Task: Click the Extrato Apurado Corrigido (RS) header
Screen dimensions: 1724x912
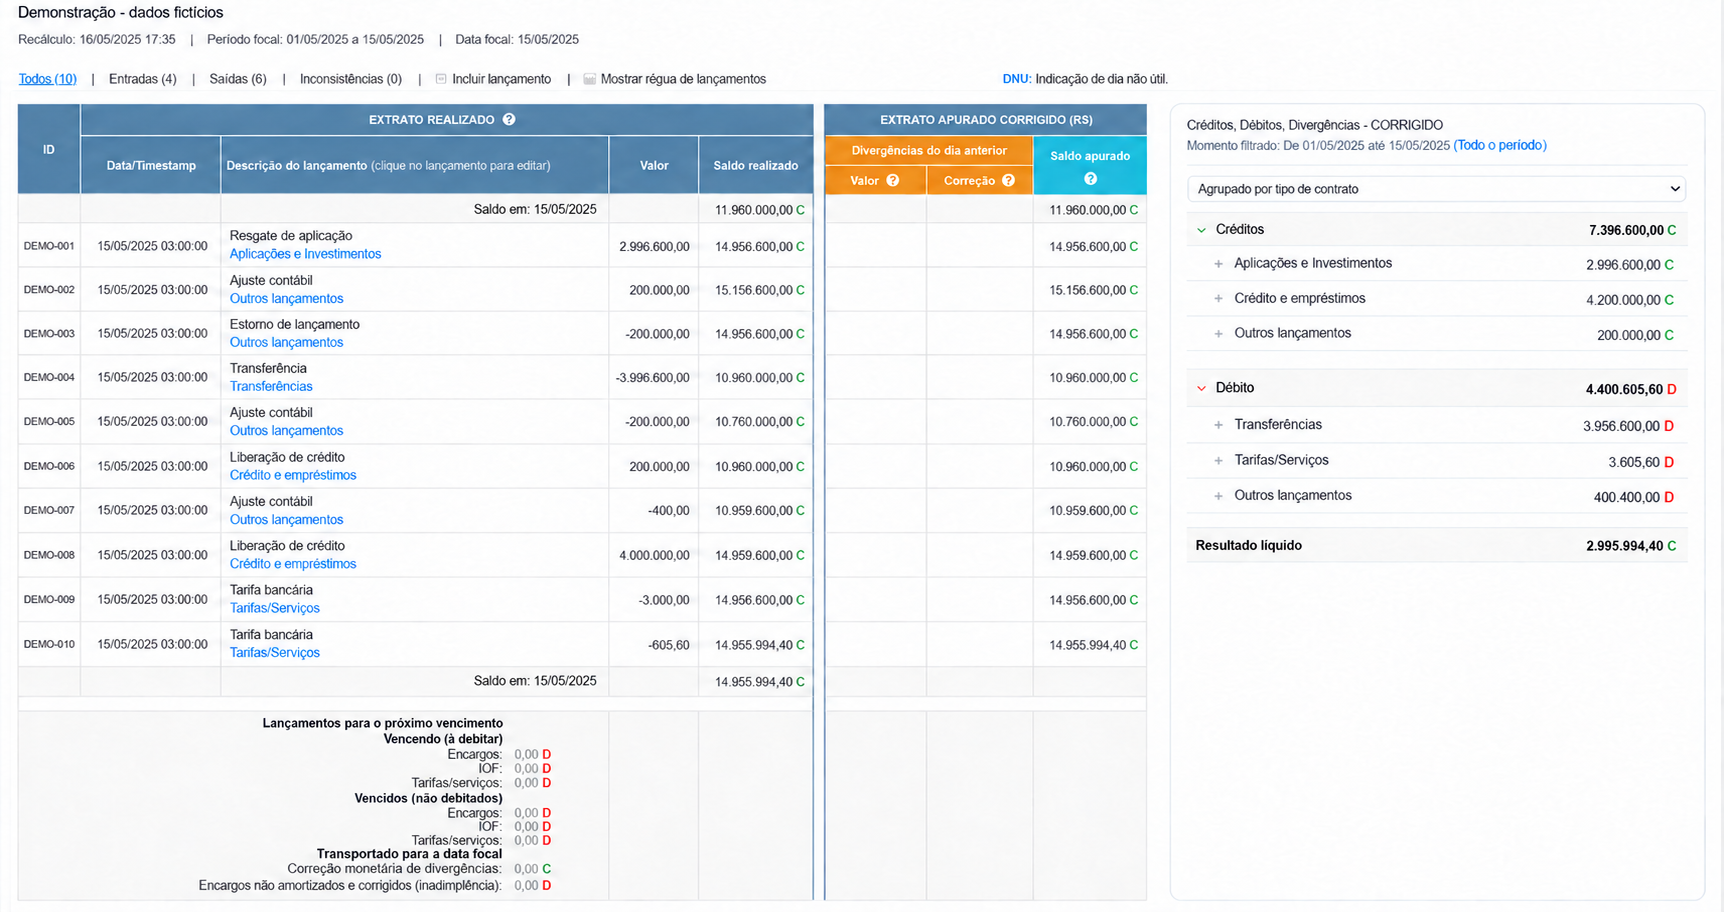Action: (986, 120)
